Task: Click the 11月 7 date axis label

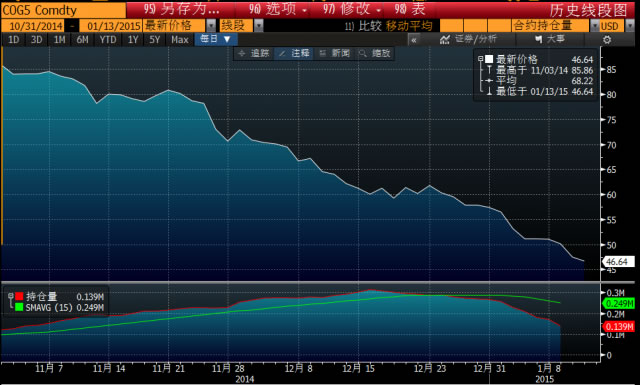Action: (x=49, y=369)
